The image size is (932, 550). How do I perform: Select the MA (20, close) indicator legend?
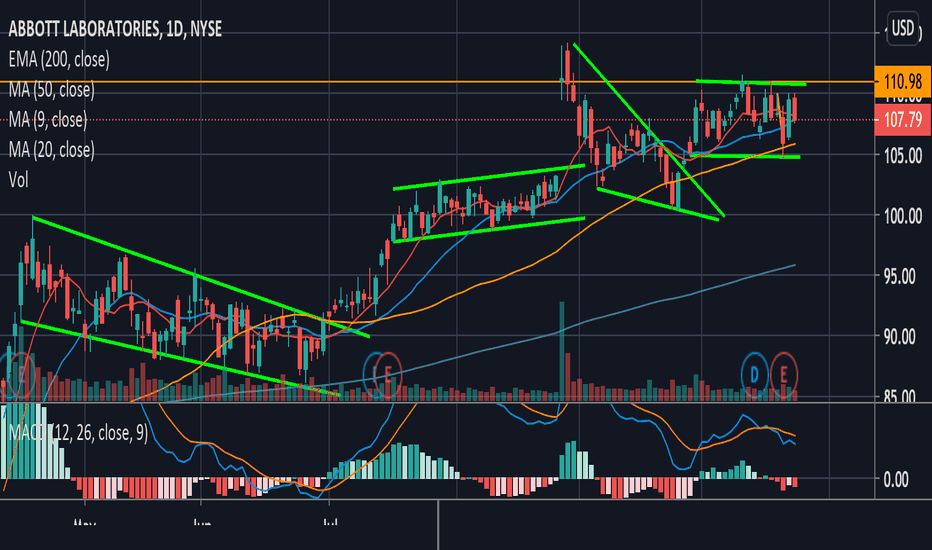[x=52, y=150]
